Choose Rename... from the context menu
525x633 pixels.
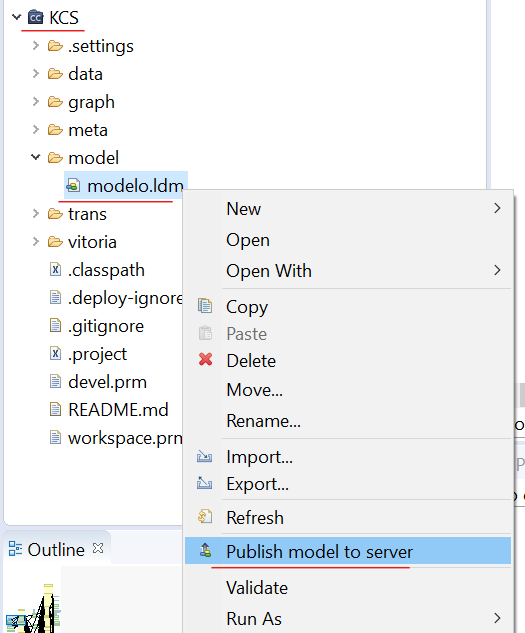(x=348, y=421)
